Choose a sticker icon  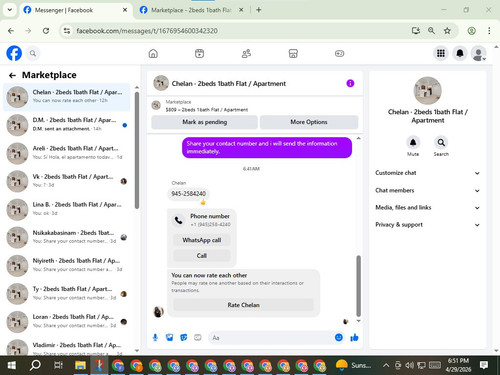click(184, 338)
